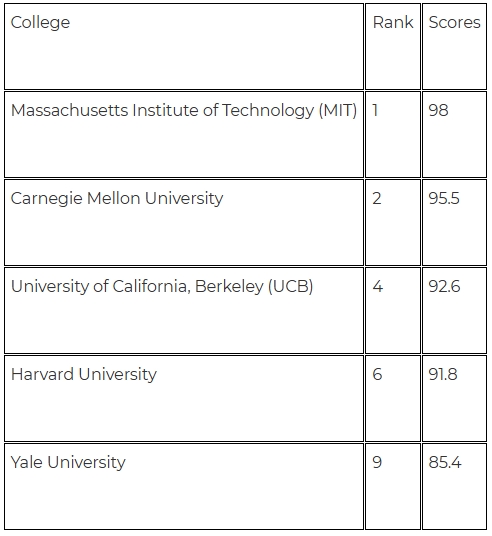Click the Scores column header
The image size is (492, 536).
pyautogui.click(x=454, y=46)
